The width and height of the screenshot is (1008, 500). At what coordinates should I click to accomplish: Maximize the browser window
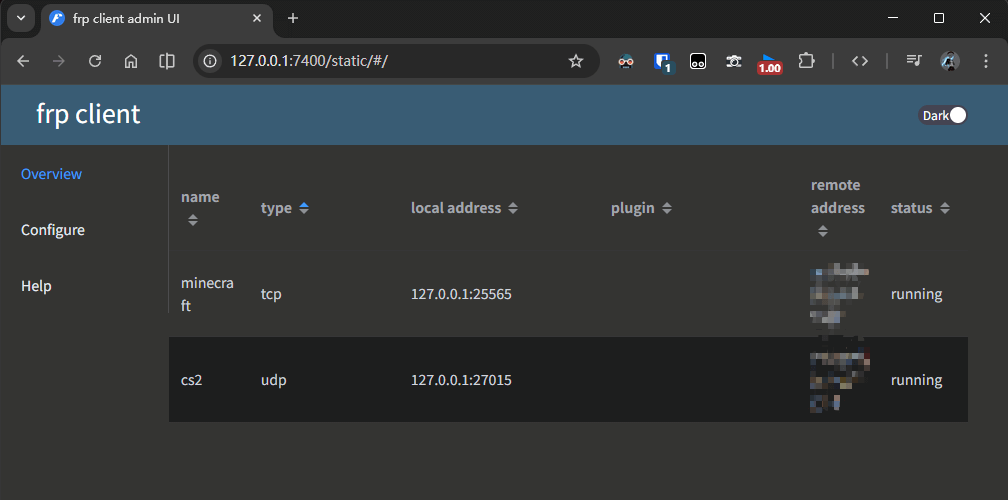click(939, 18)
